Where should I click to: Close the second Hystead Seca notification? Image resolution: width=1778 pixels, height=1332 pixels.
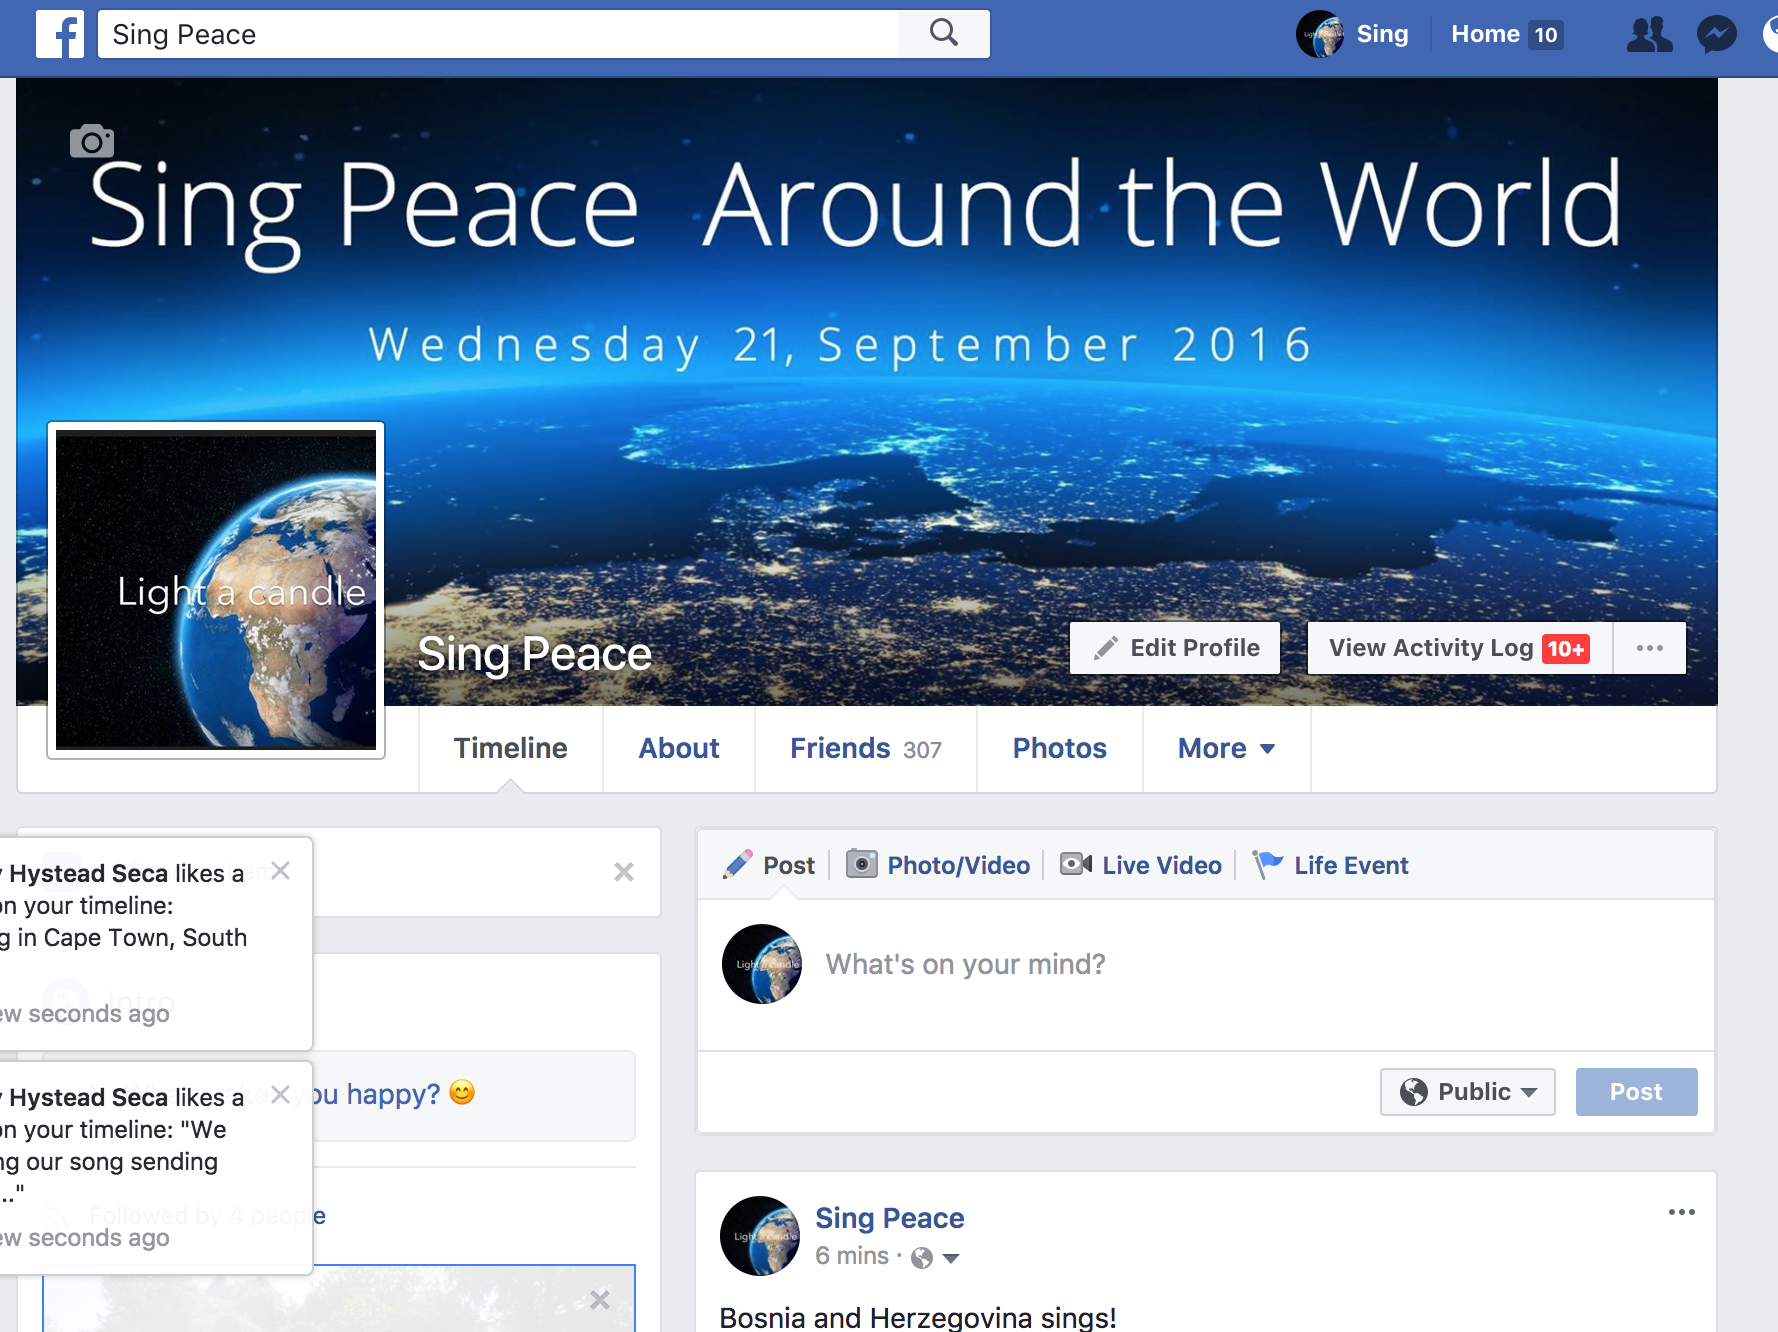coord(281,1095)
